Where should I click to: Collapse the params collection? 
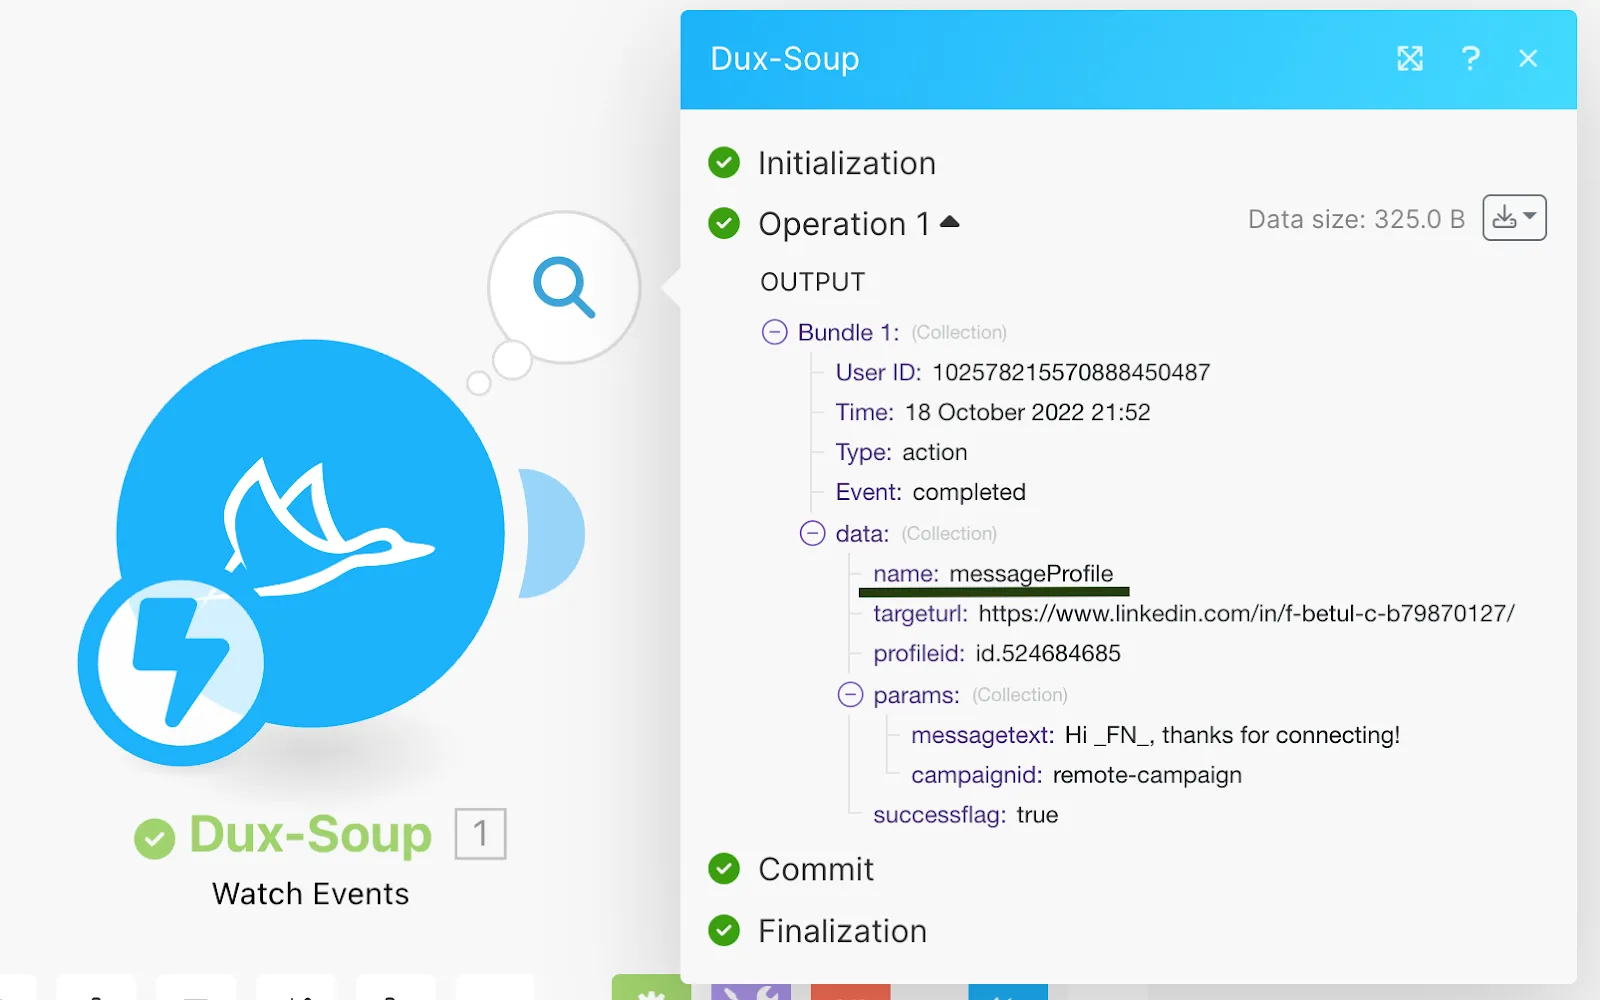point(850,694)
